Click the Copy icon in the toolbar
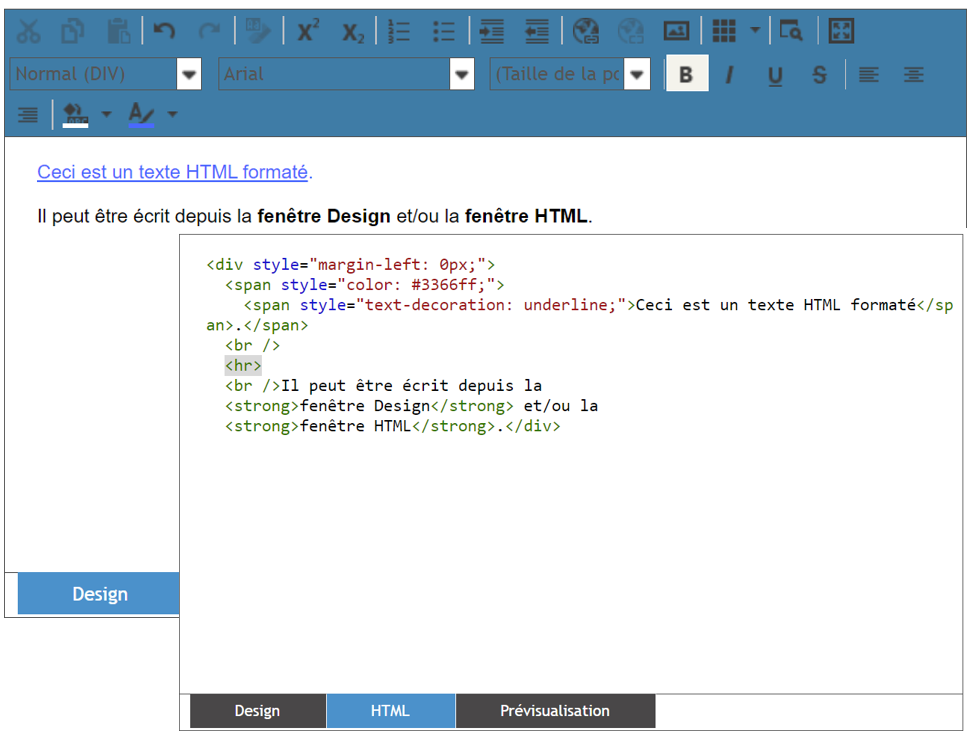967x733 pixels. 73,31
